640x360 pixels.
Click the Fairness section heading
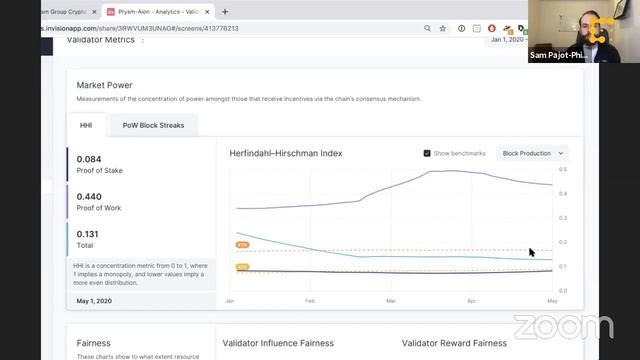click(x=93, y=343)
